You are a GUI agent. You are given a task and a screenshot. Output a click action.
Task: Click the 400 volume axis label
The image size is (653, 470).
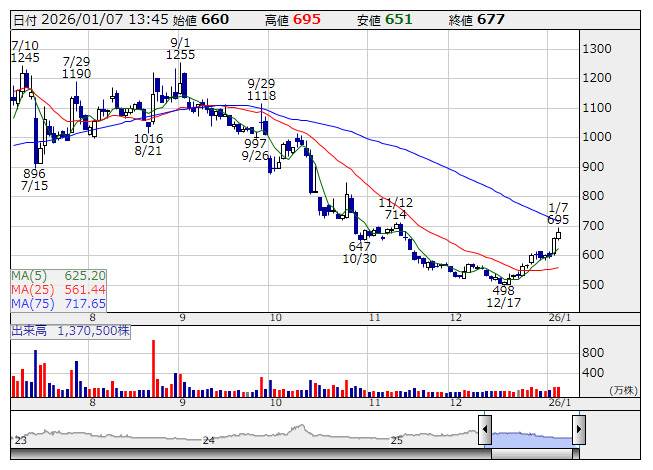[x=593, y=373]
